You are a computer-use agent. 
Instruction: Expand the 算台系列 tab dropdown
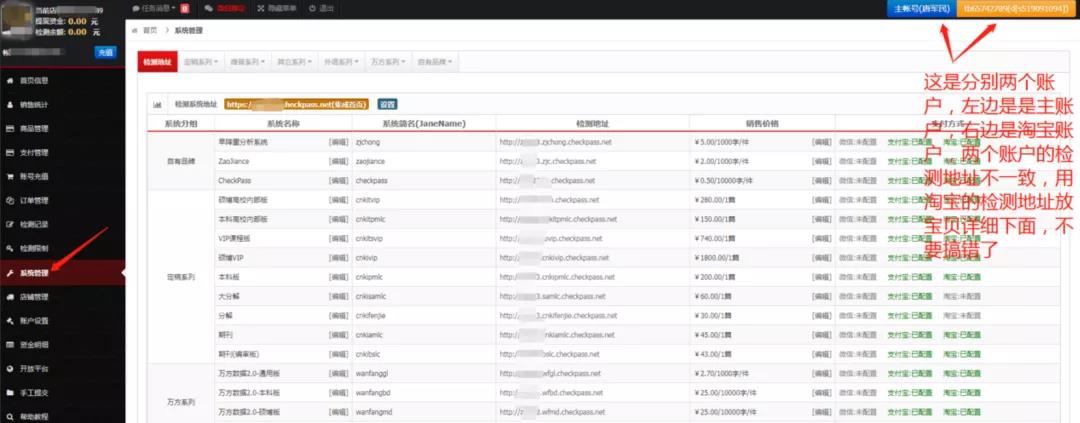click(294, 62)
